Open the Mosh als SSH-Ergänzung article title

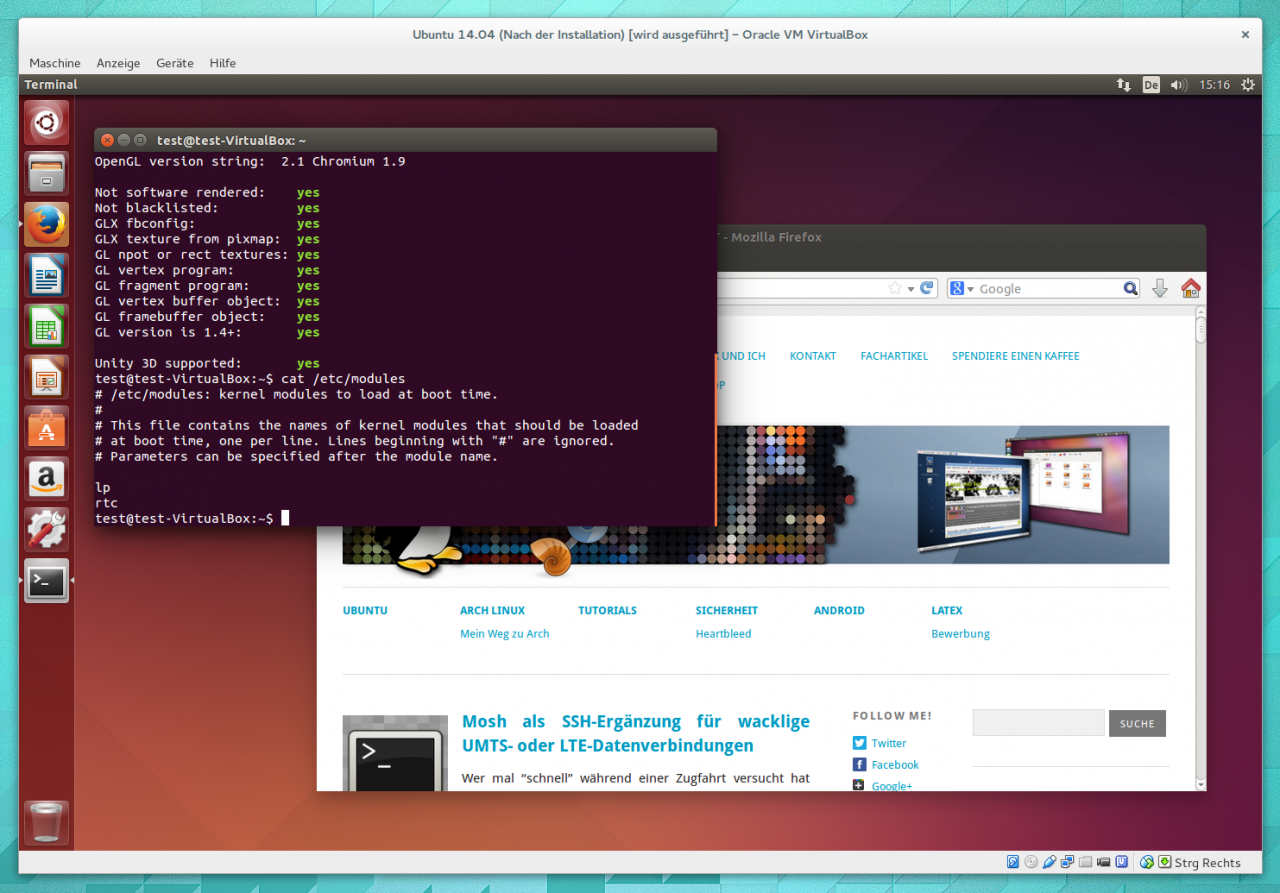(x=636, y=733)
